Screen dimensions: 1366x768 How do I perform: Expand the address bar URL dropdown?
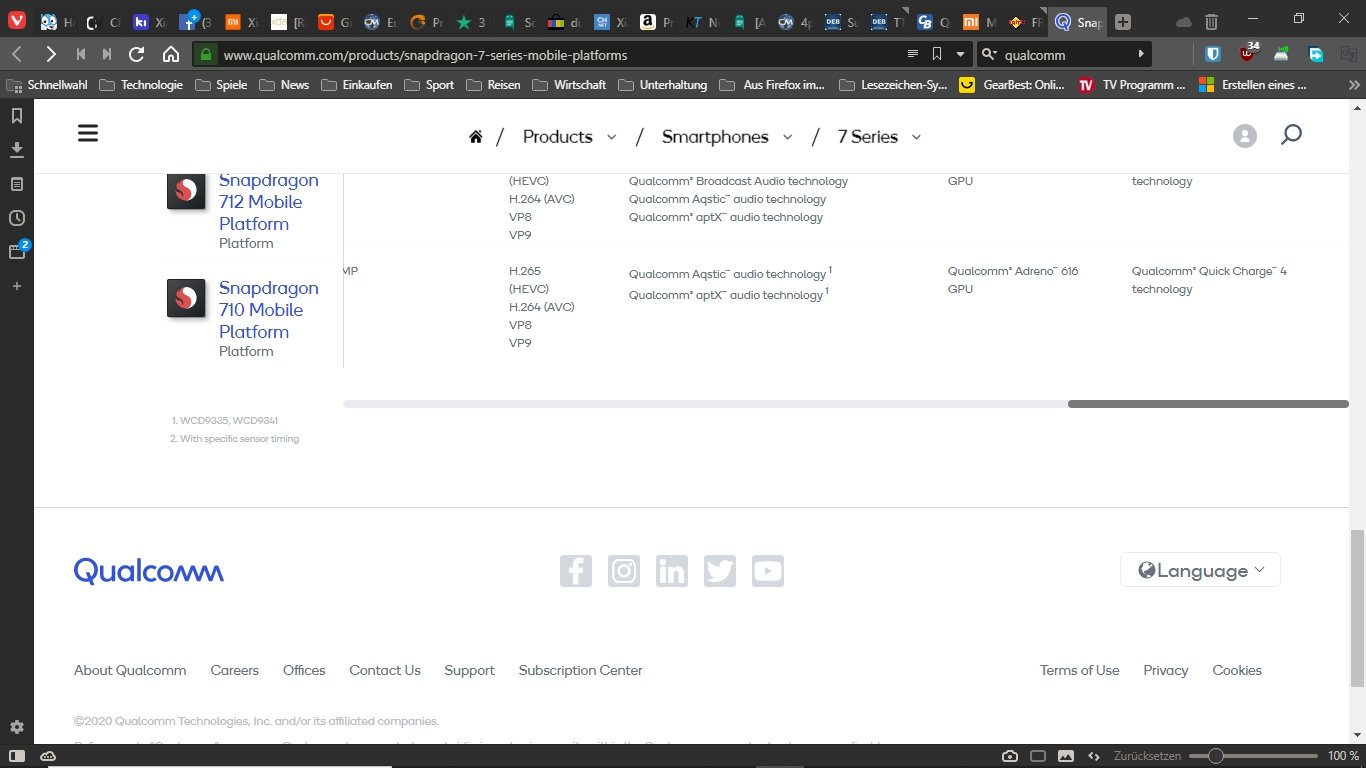coord(961,54)
